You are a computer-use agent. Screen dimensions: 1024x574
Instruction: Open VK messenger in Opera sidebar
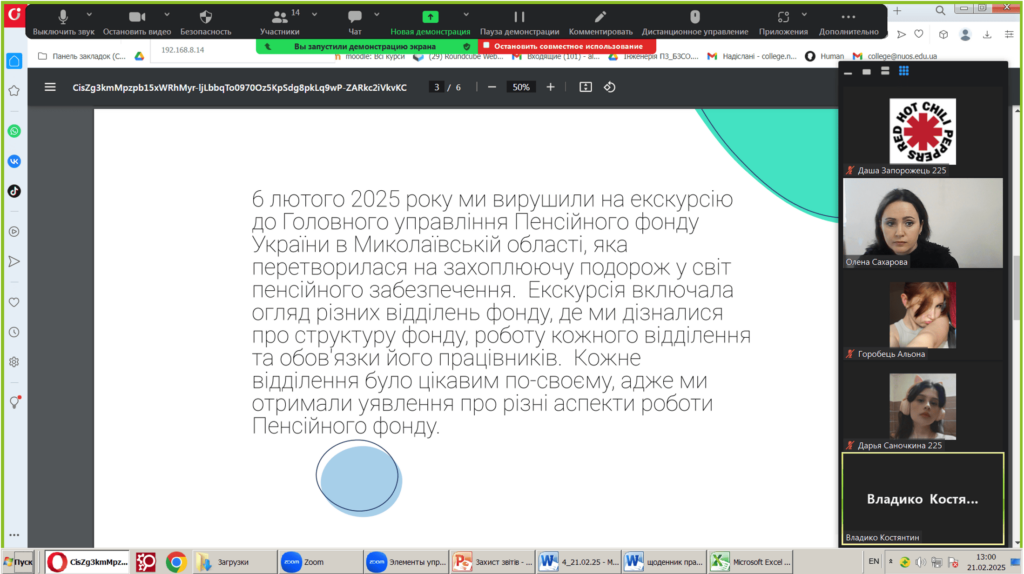tap(14, 161)
